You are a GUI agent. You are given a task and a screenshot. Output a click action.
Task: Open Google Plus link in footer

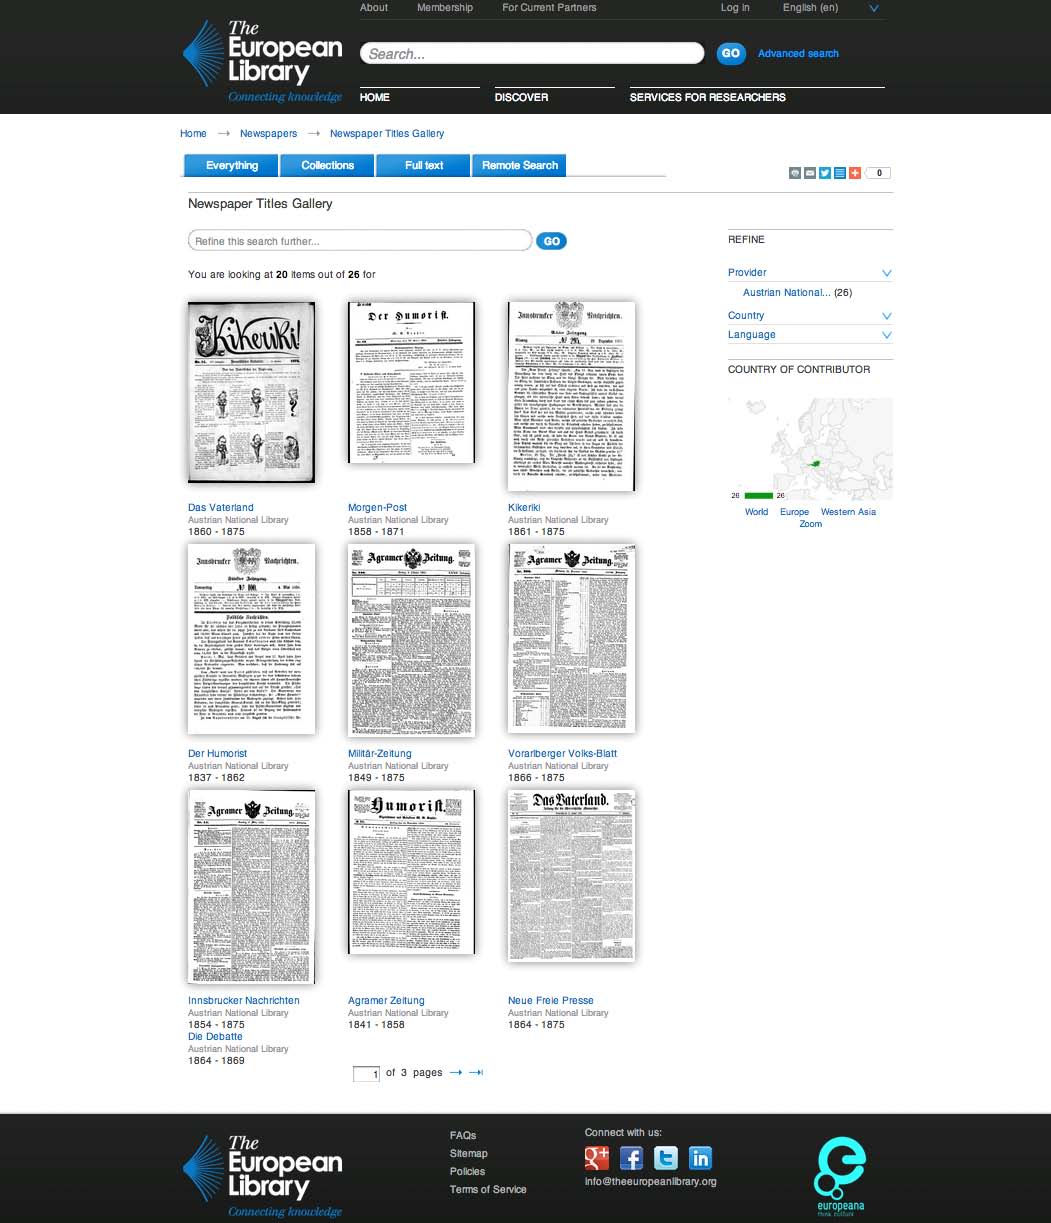click(x=597, y=1158)
